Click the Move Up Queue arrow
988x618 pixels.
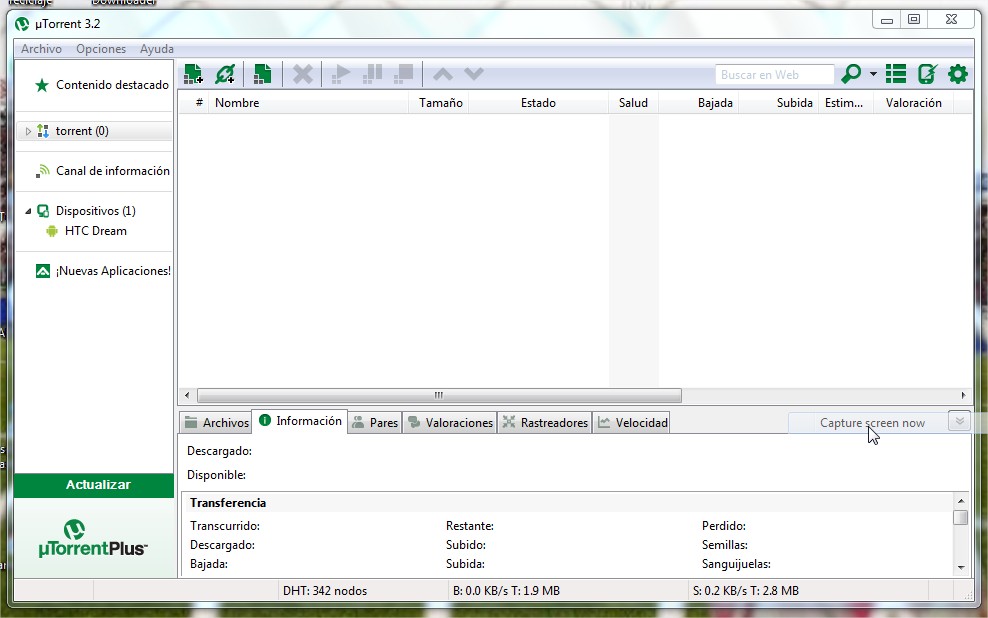(443, 74)
